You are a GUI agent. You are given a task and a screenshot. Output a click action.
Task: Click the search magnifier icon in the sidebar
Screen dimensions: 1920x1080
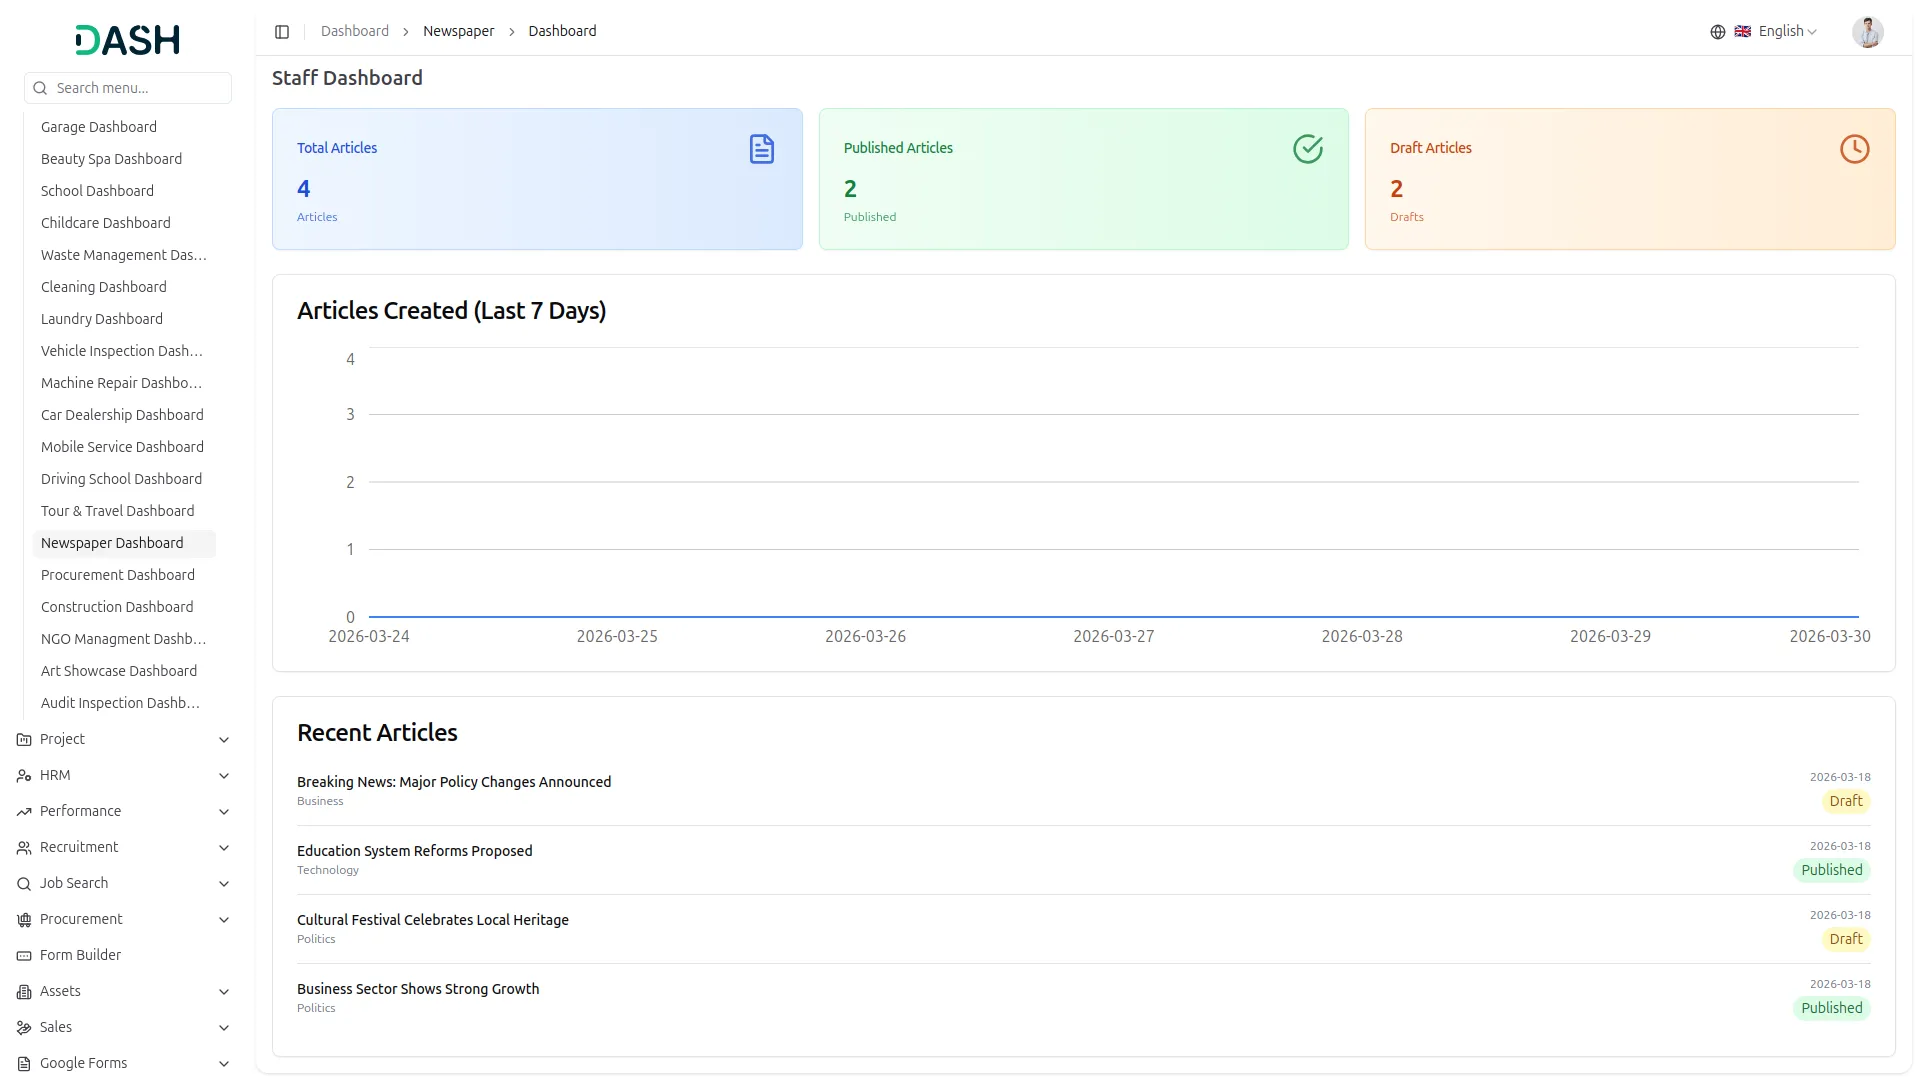40,88
